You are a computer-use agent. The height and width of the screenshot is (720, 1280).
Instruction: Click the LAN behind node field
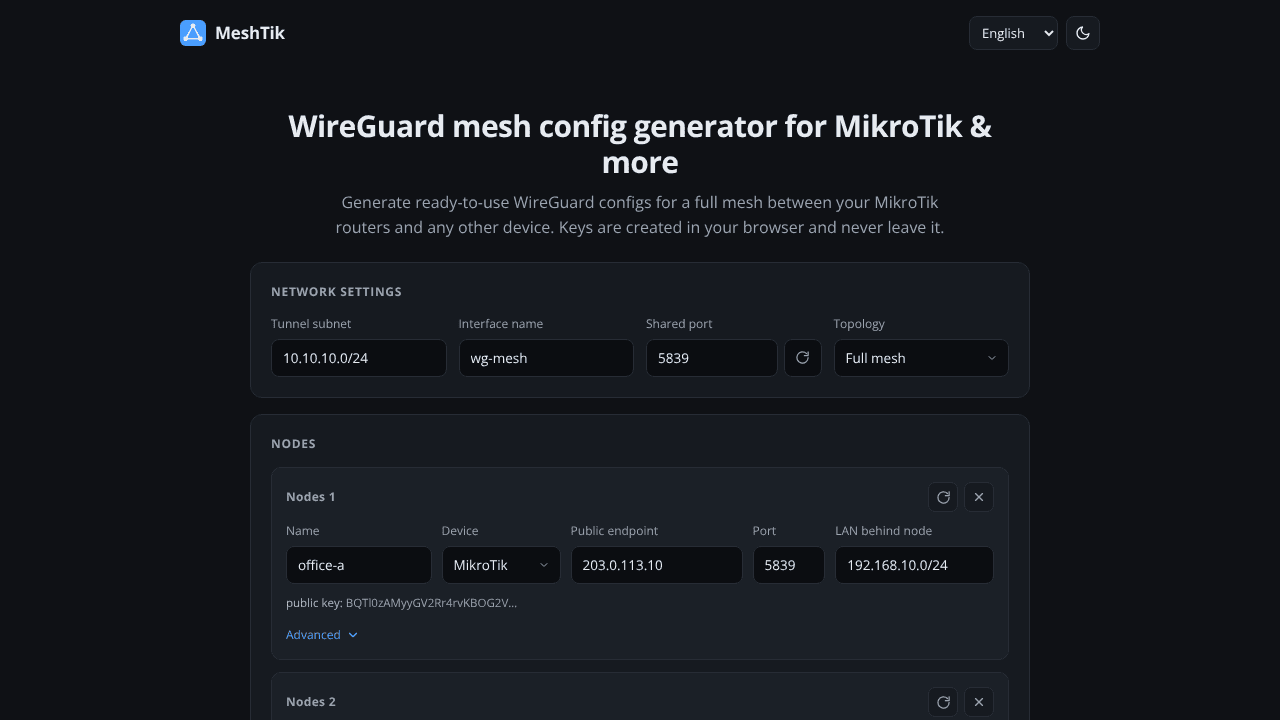(x=914, y=565)
